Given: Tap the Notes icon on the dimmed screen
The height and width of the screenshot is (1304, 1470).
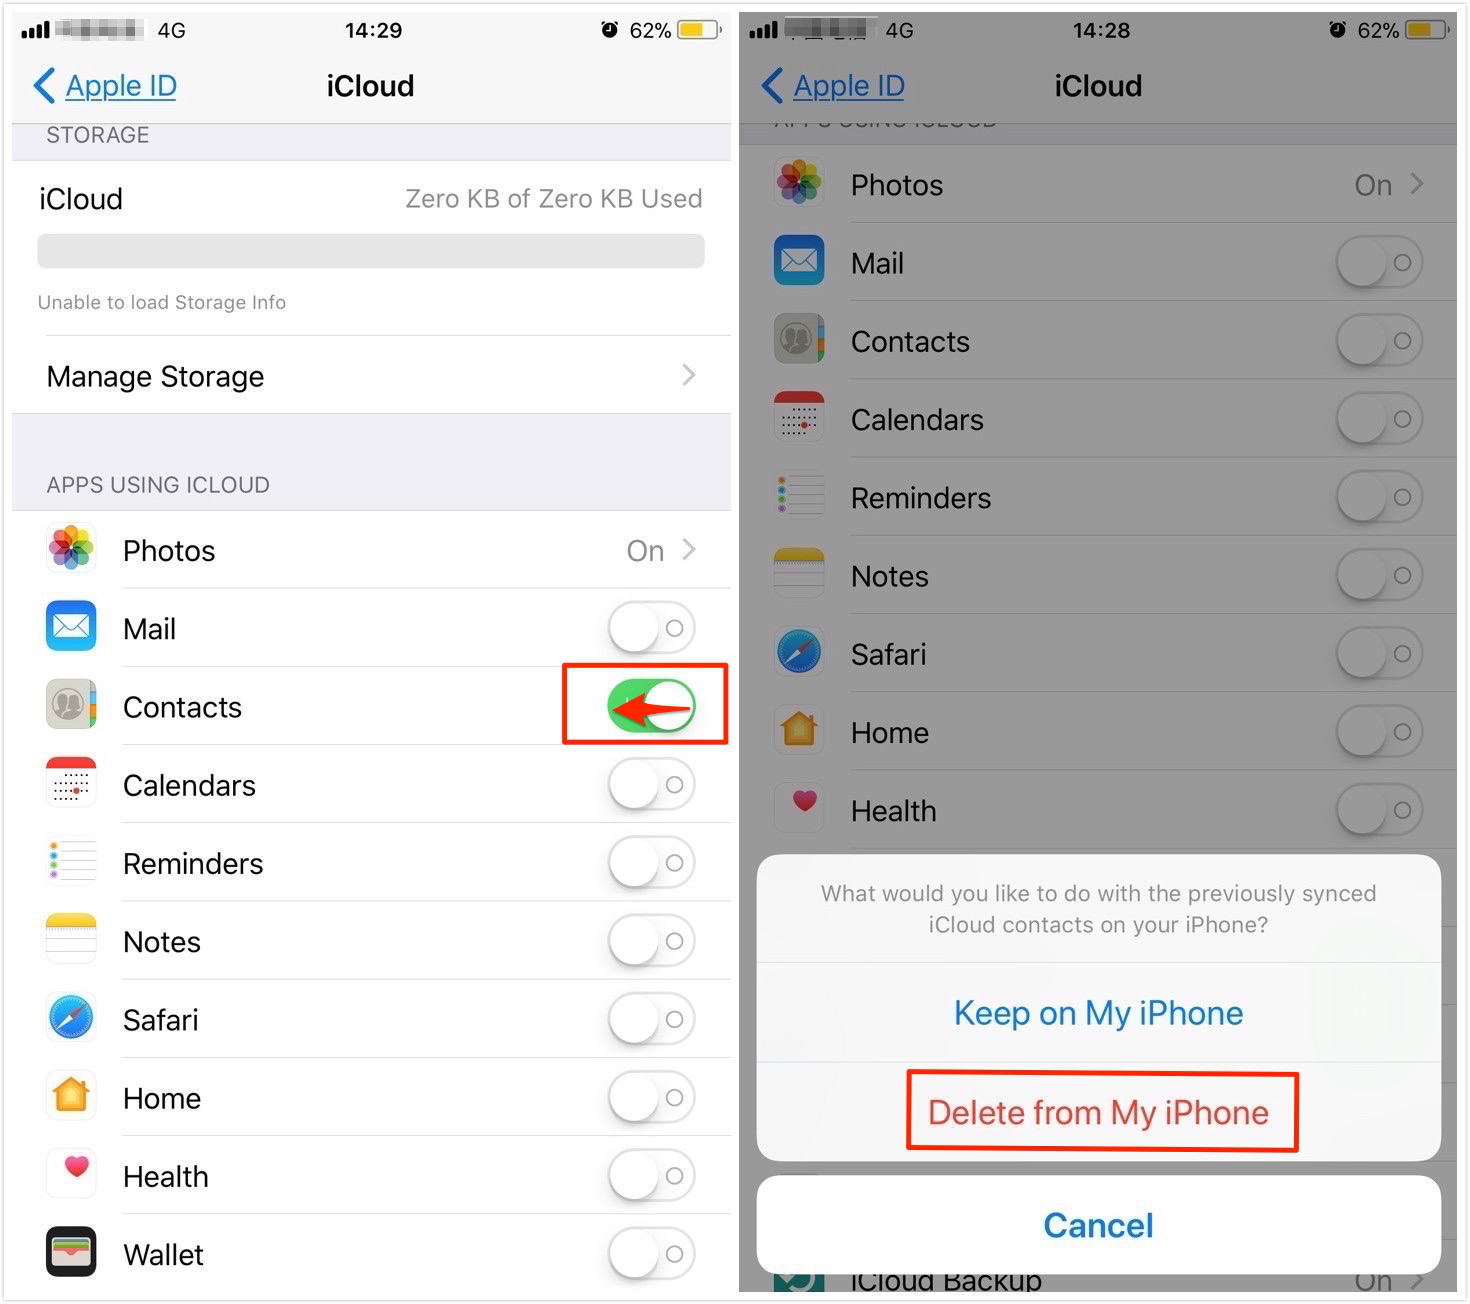Looking at the screenshot, I should [x=799, y=574].
